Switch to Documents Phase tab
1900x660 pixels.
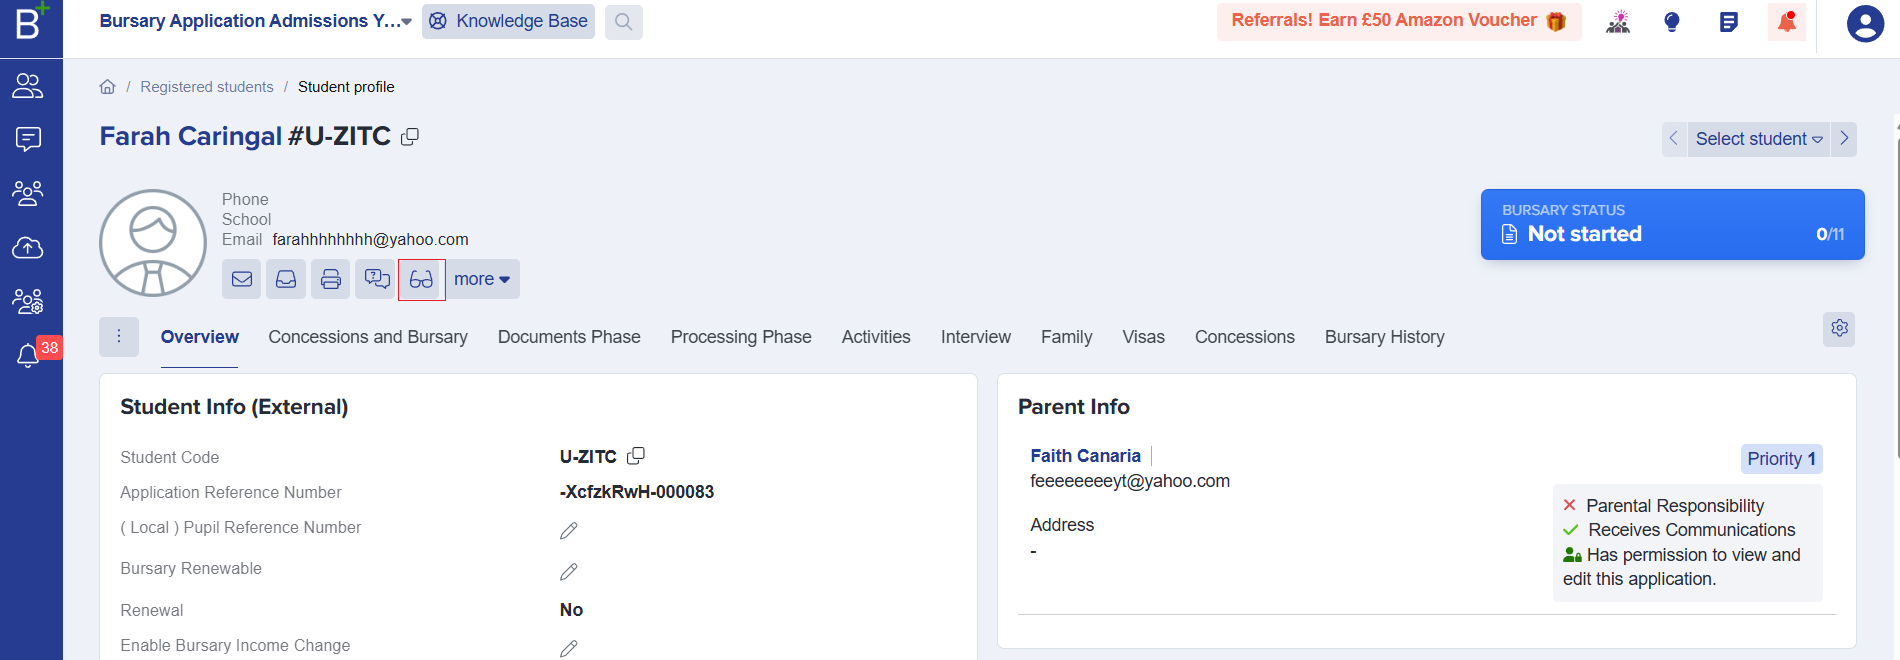coord(569,337)
